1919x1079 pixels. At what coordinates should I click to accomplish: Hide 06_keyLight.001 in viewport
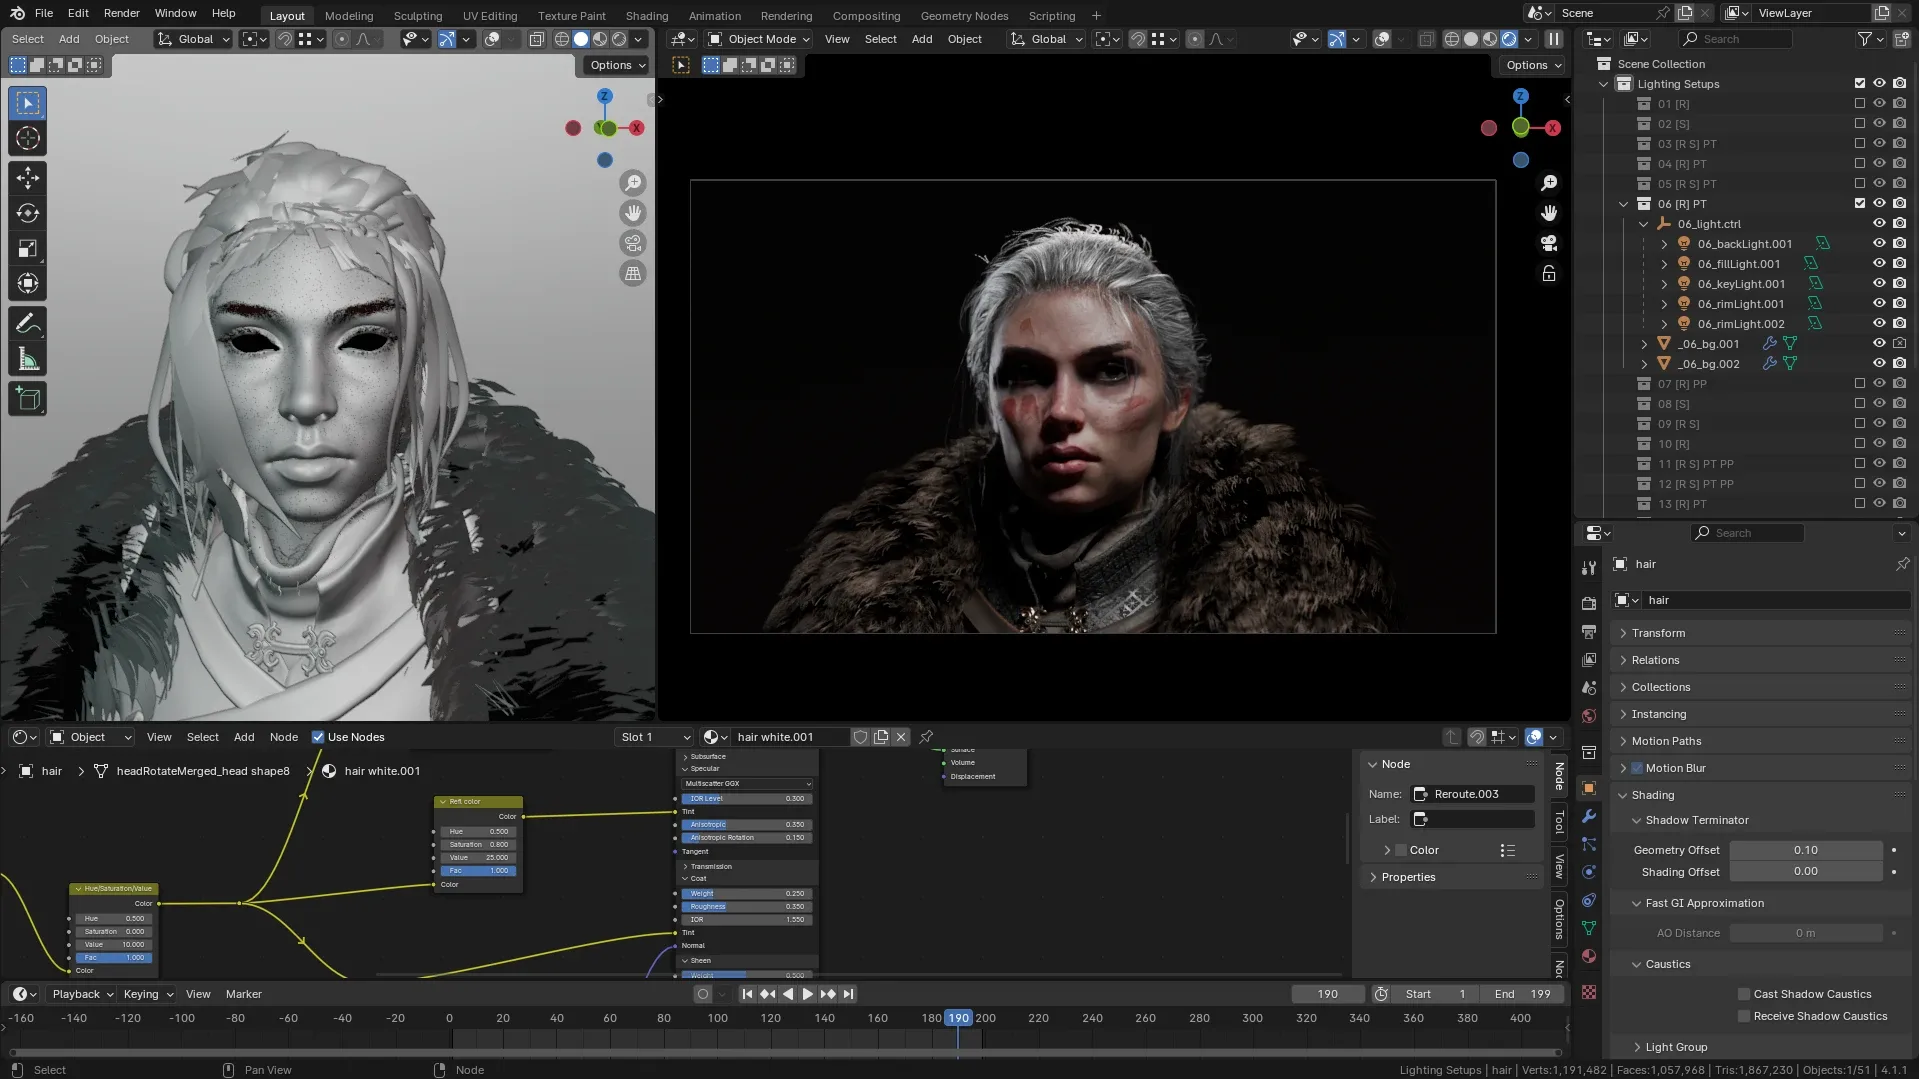[1879, 284]
